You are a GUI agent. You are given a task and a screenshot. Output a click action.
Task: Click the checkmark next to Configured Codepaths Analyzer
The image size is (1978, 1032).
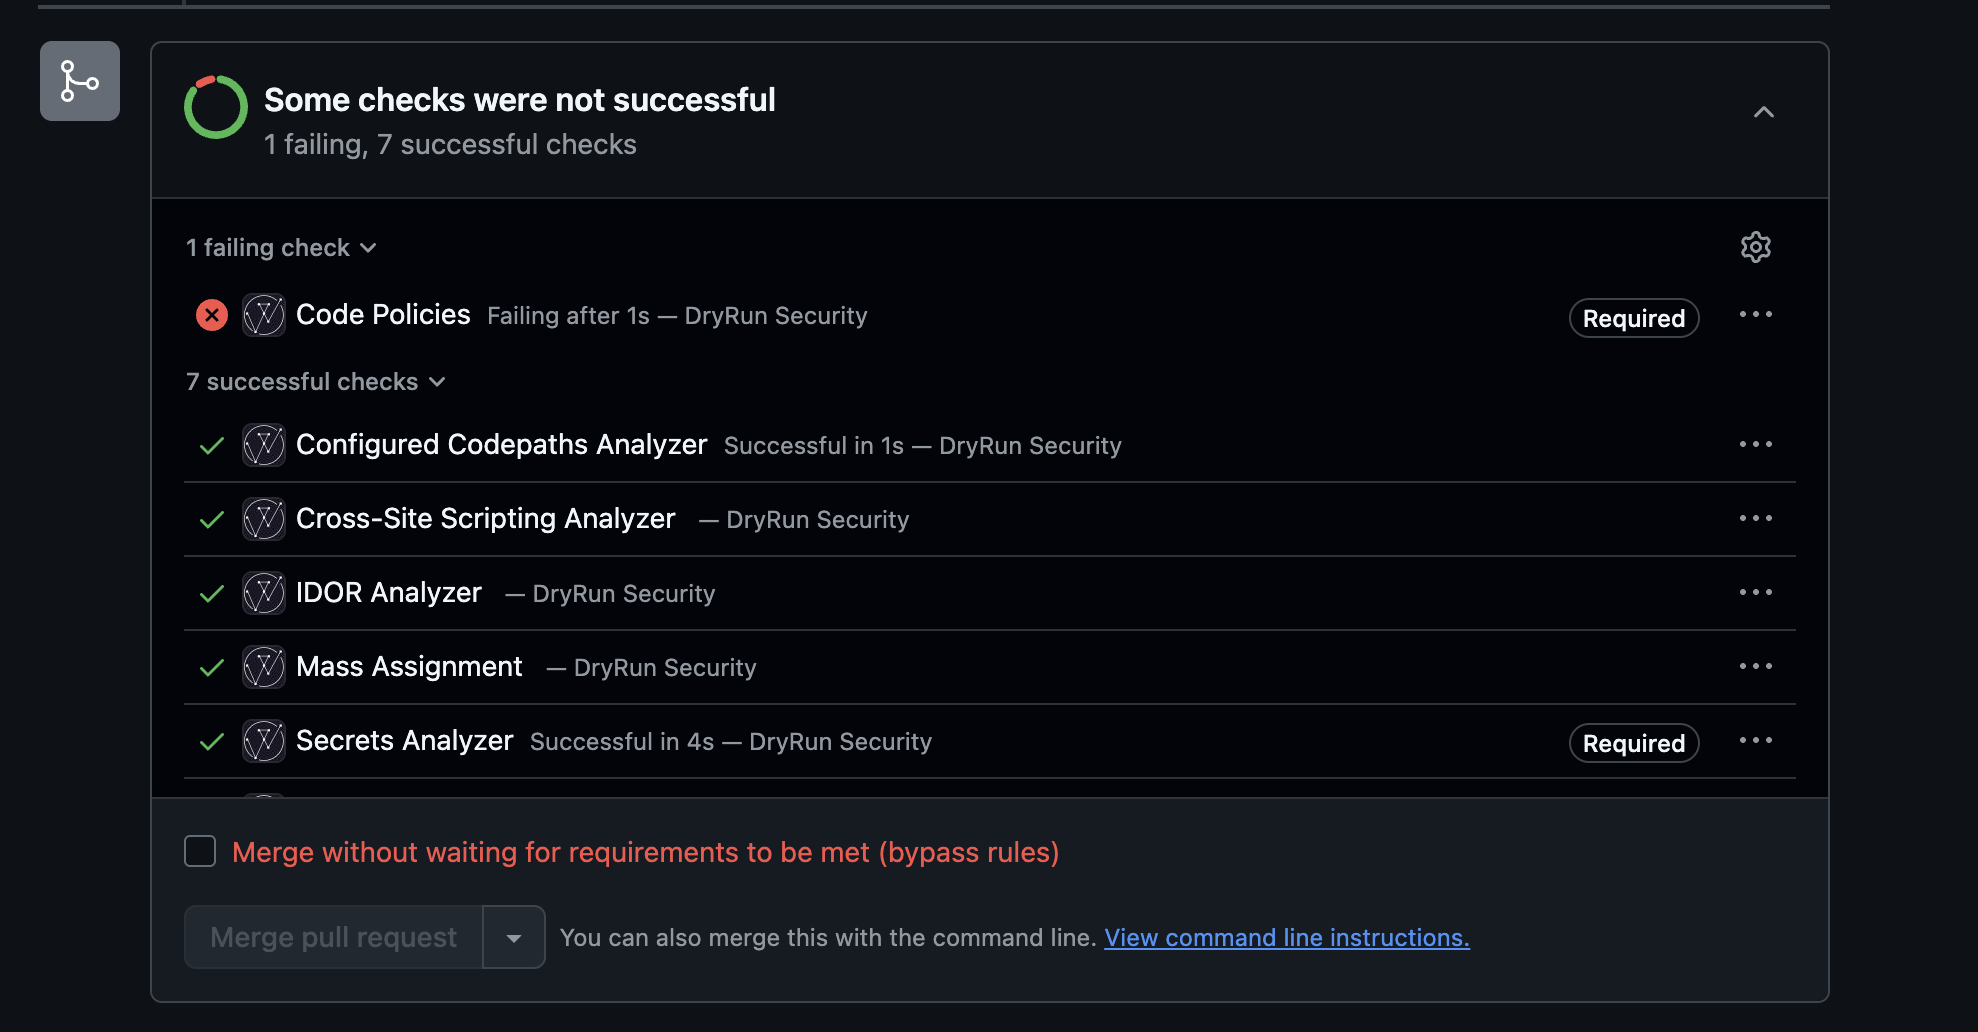coord(211,445)
